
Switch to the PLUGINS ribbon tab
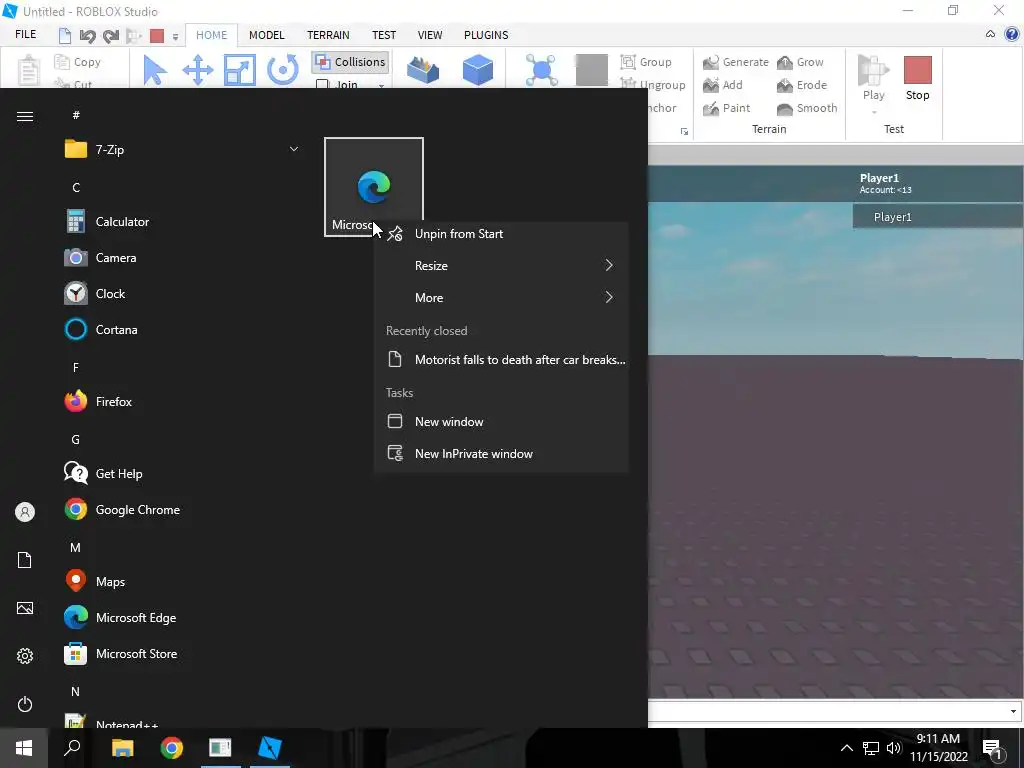tap(486, 35)
